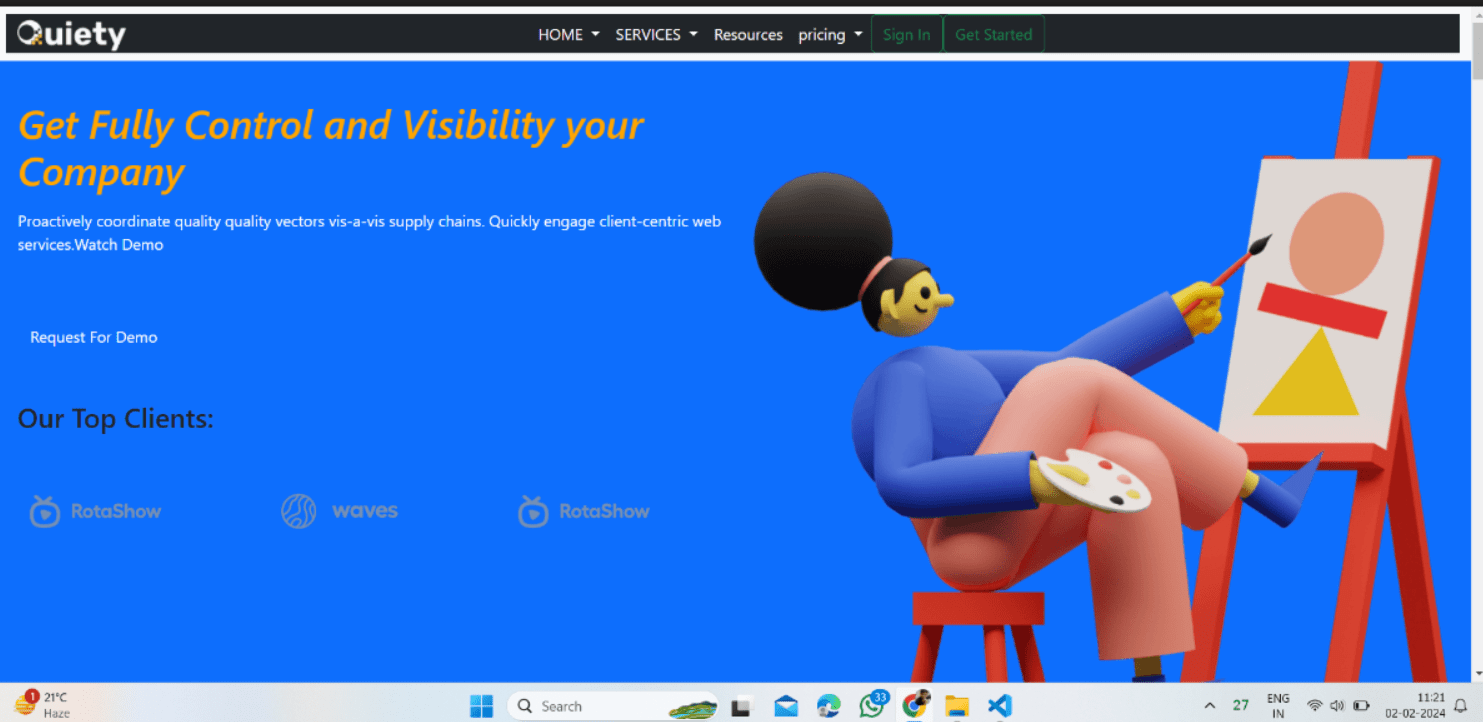Image resolution: width=1483 pixels, height=722 pixels.
Task: Click the Quiety logo in navbar
Action: click(x=72, y=35)
